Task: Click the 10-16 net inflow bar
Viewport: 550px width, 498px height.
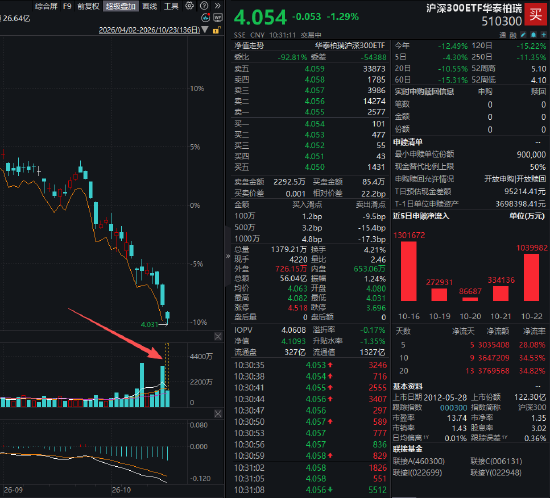Action: coord(409,271)
